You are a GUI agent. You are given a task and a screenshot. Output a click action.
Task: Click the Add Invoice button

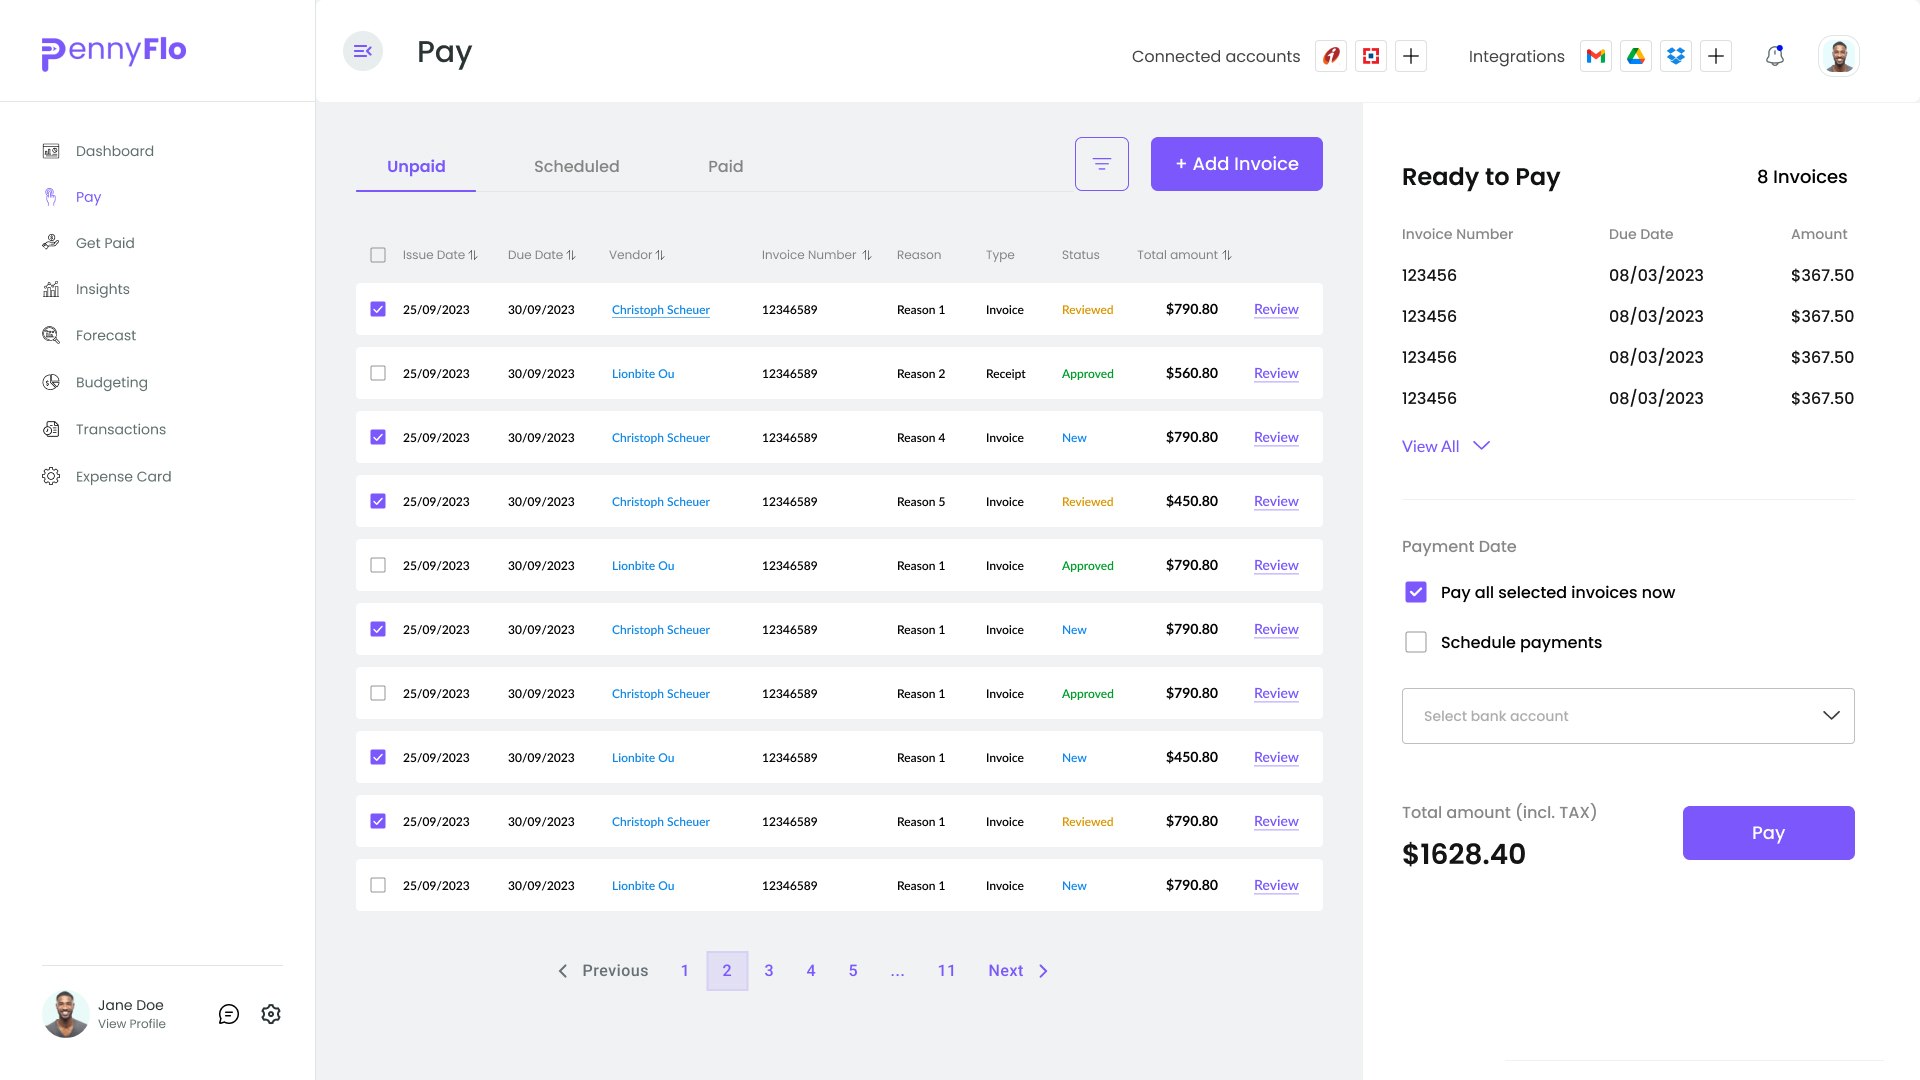[x=1236, y=164]
